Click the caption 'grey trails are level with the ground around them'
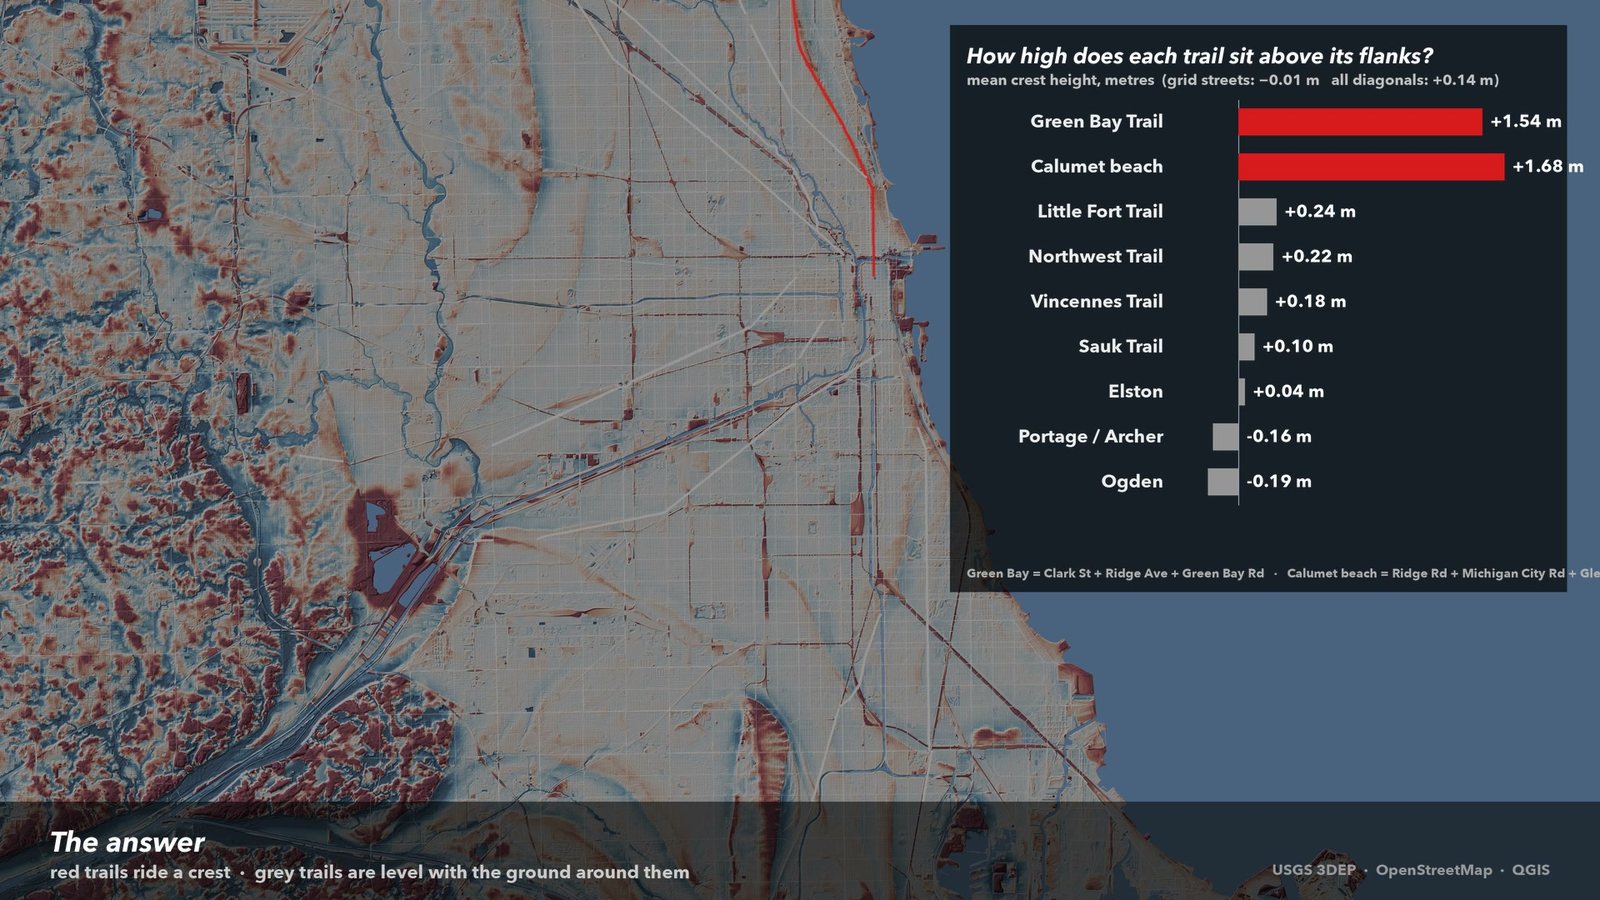The height and width of the screenshot is (900, 1600). [x=472, y=872]
